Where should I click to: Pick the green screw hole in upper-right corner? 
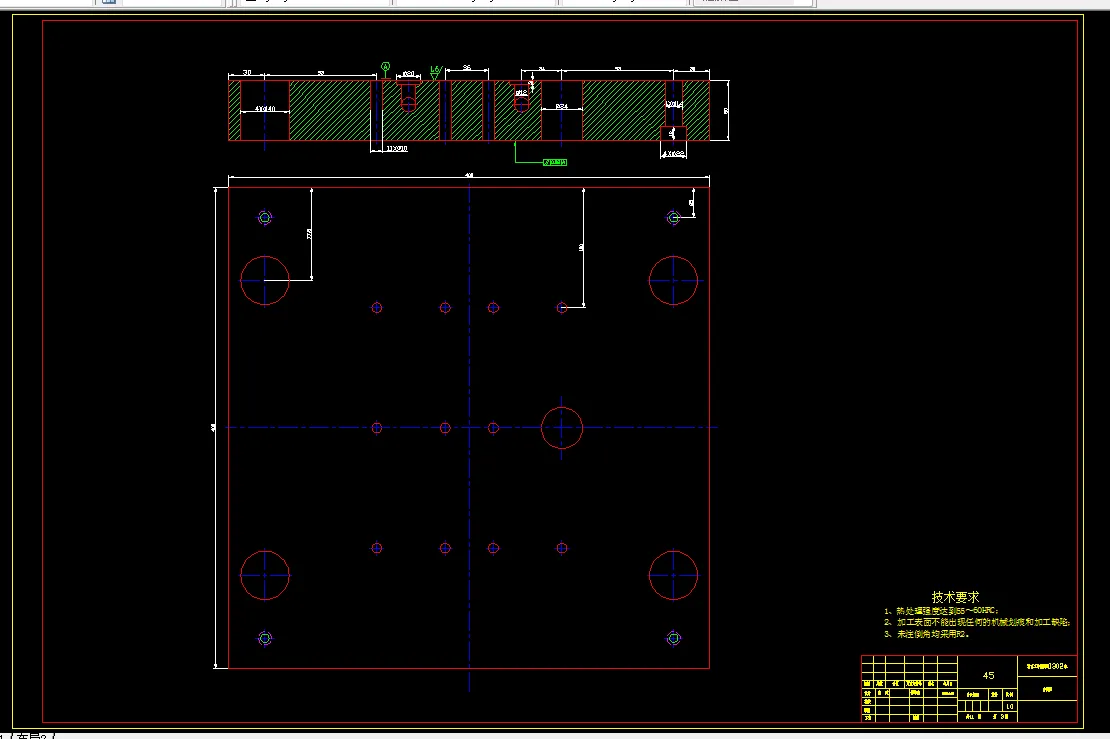point(673,217)
